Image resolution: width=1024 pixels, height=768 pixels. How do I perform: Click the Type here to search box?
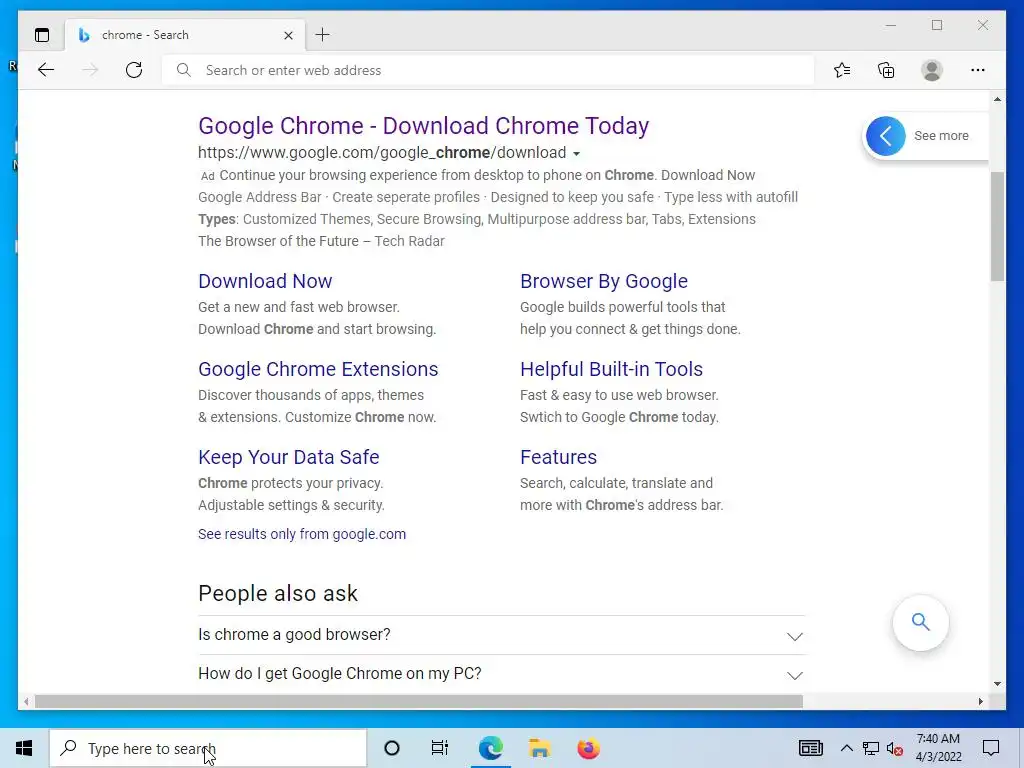point(208,748)
